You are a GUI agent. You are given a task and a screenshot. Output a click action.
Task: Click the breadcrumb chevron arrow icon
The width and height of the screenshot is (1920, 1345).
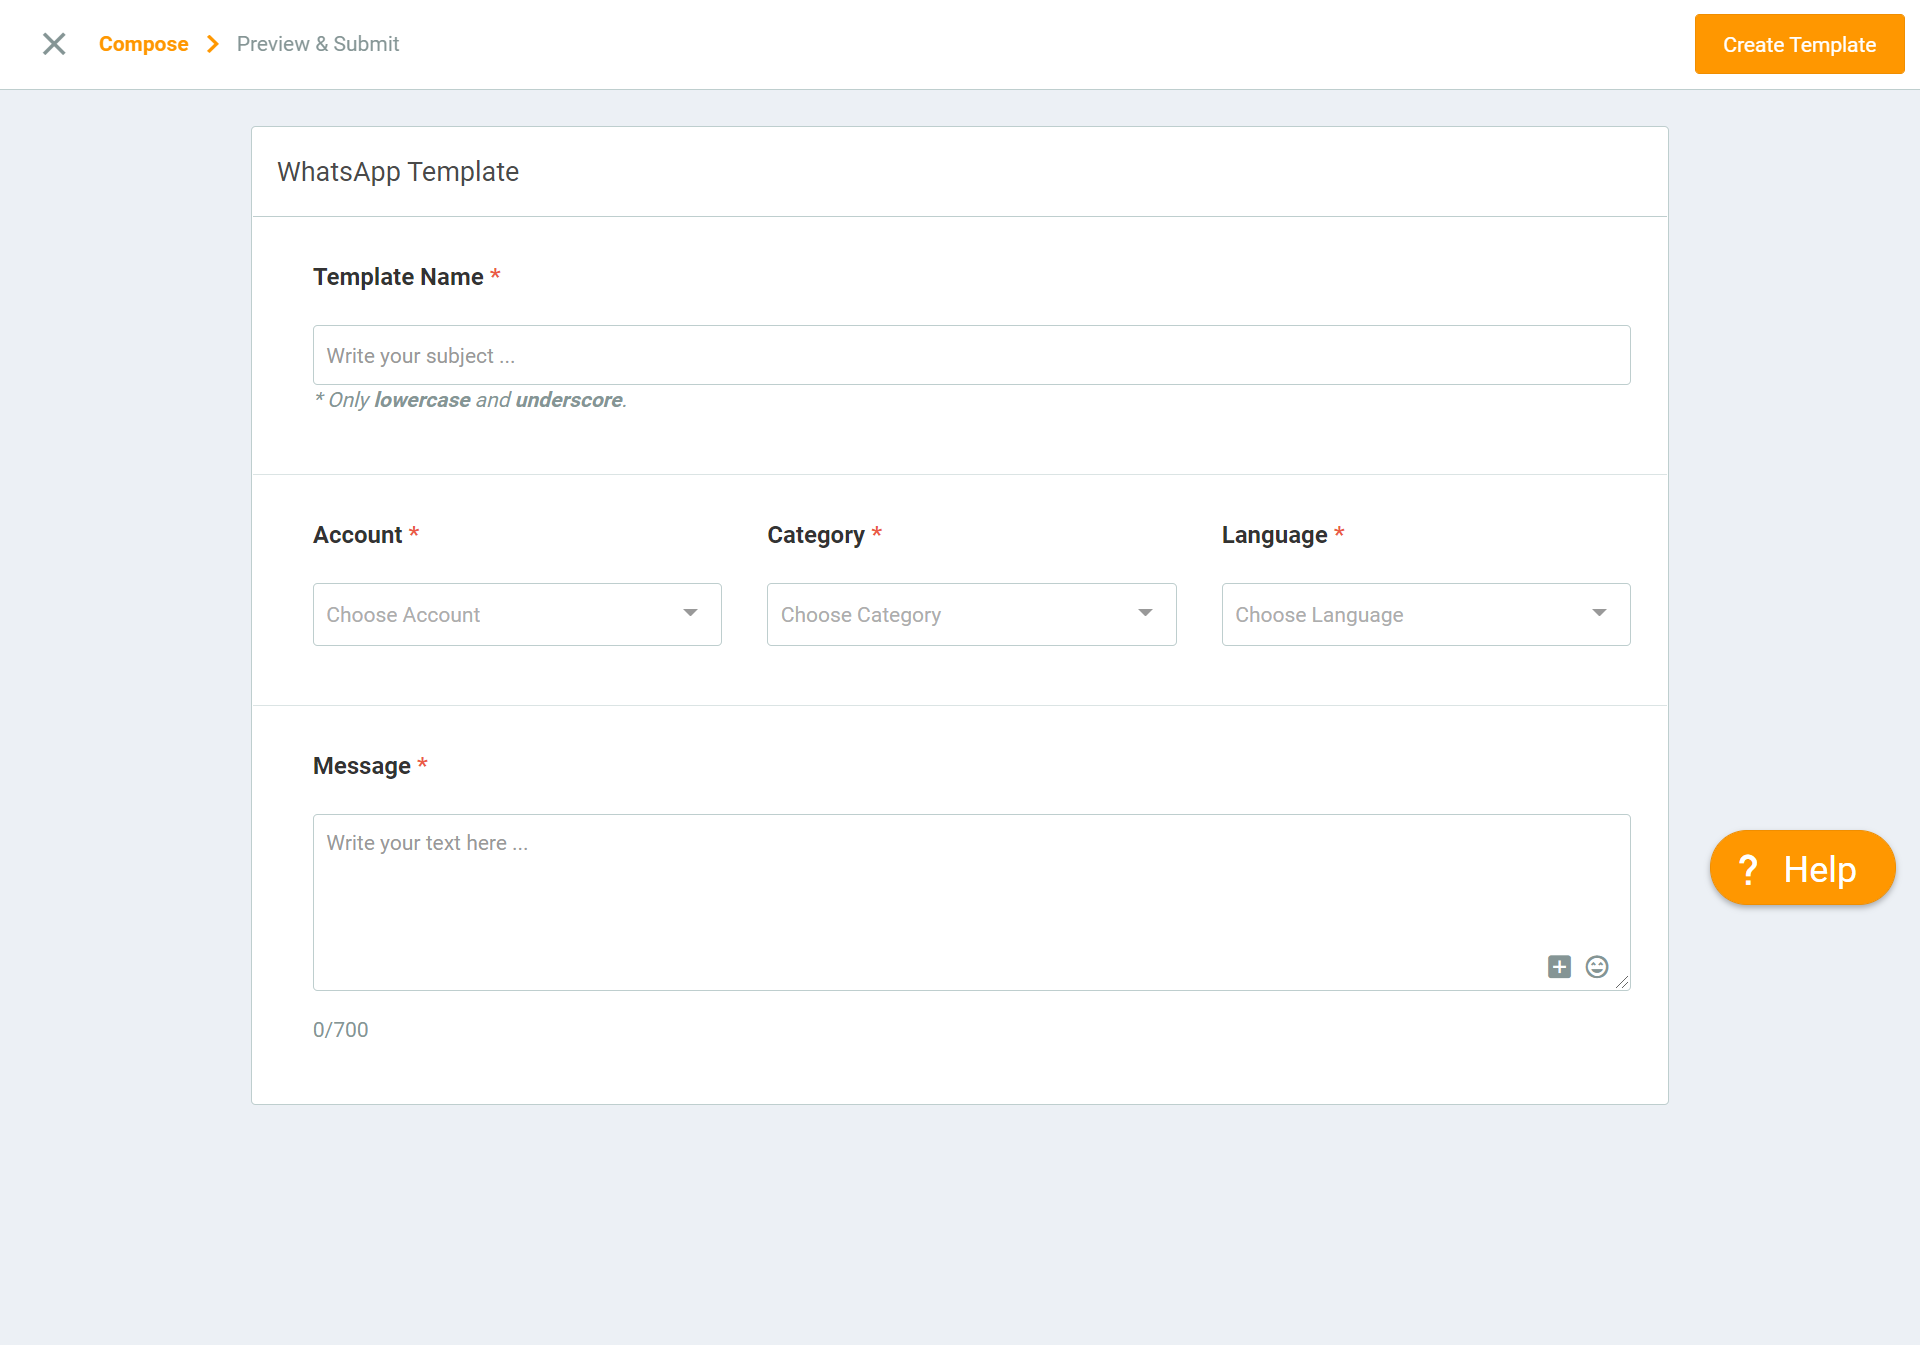[212, 44]
